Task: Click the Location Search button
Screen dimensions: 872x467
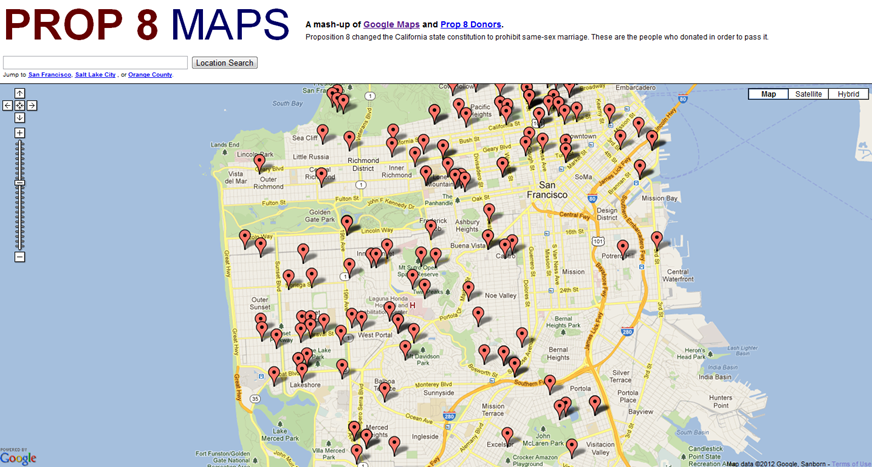Action: coord(225,63)
